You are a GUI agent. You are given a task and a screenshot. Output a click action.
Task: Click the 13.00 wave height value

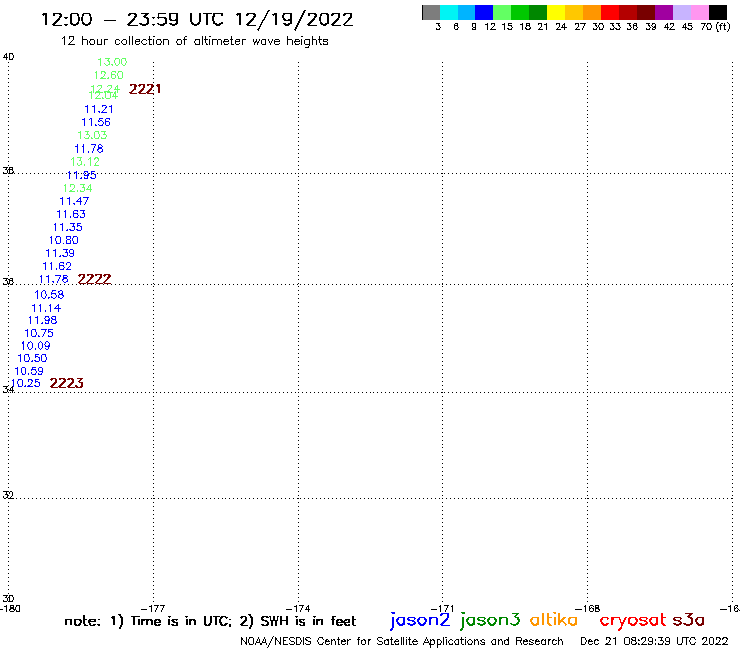(112, 62)
